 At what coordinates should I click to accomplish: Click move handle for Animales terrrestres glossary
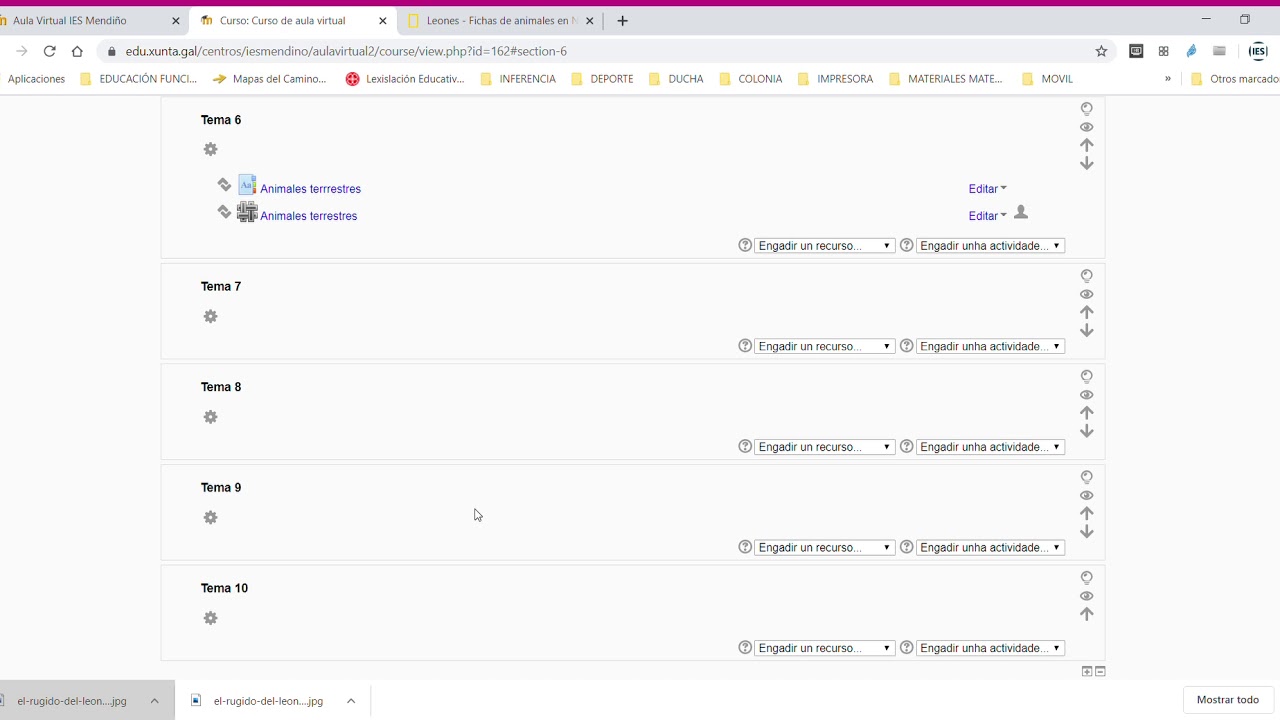tap(224, 185)
